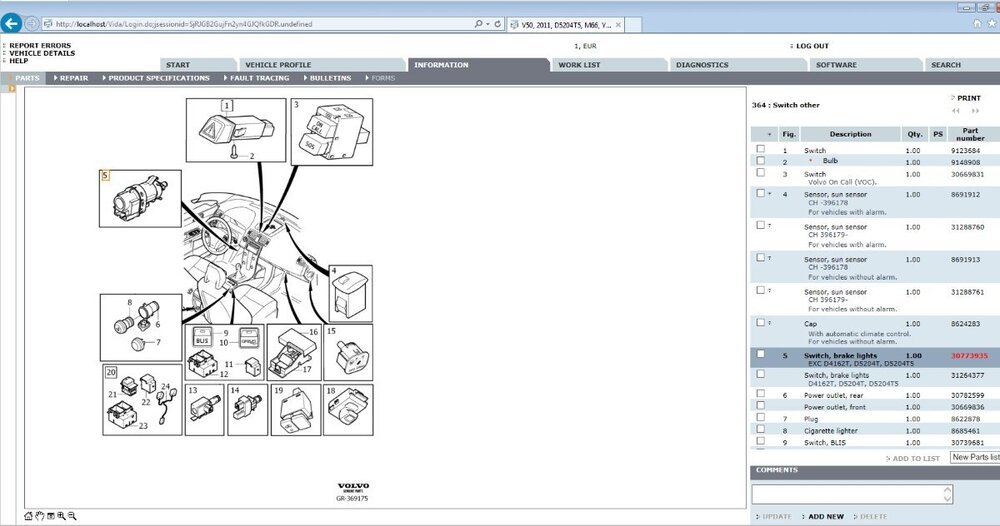The height and width of the screenshot is (526, 1000).
Task: Click the brake light switch image labeled 5
Action: (138, 197)
